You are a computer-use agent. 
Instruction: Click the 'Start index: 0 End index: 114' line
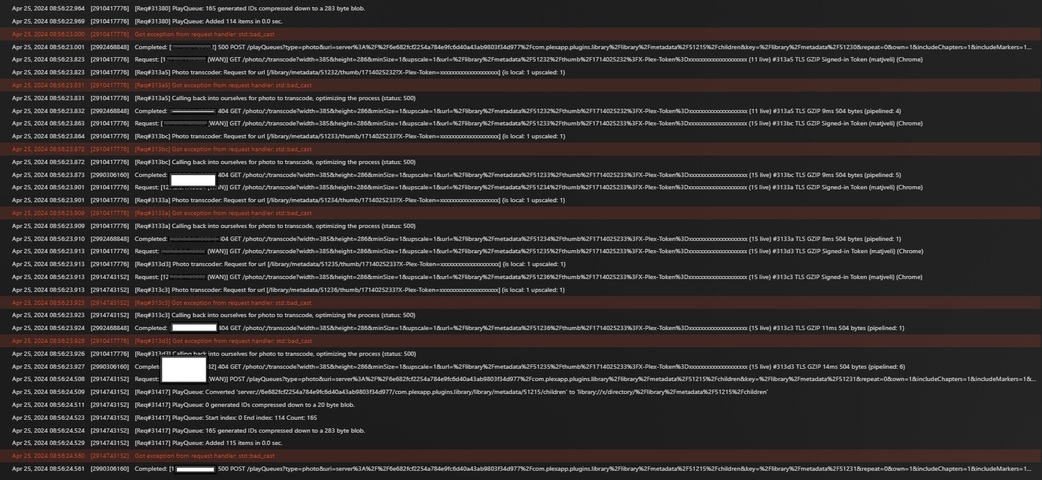click(521, 418)
